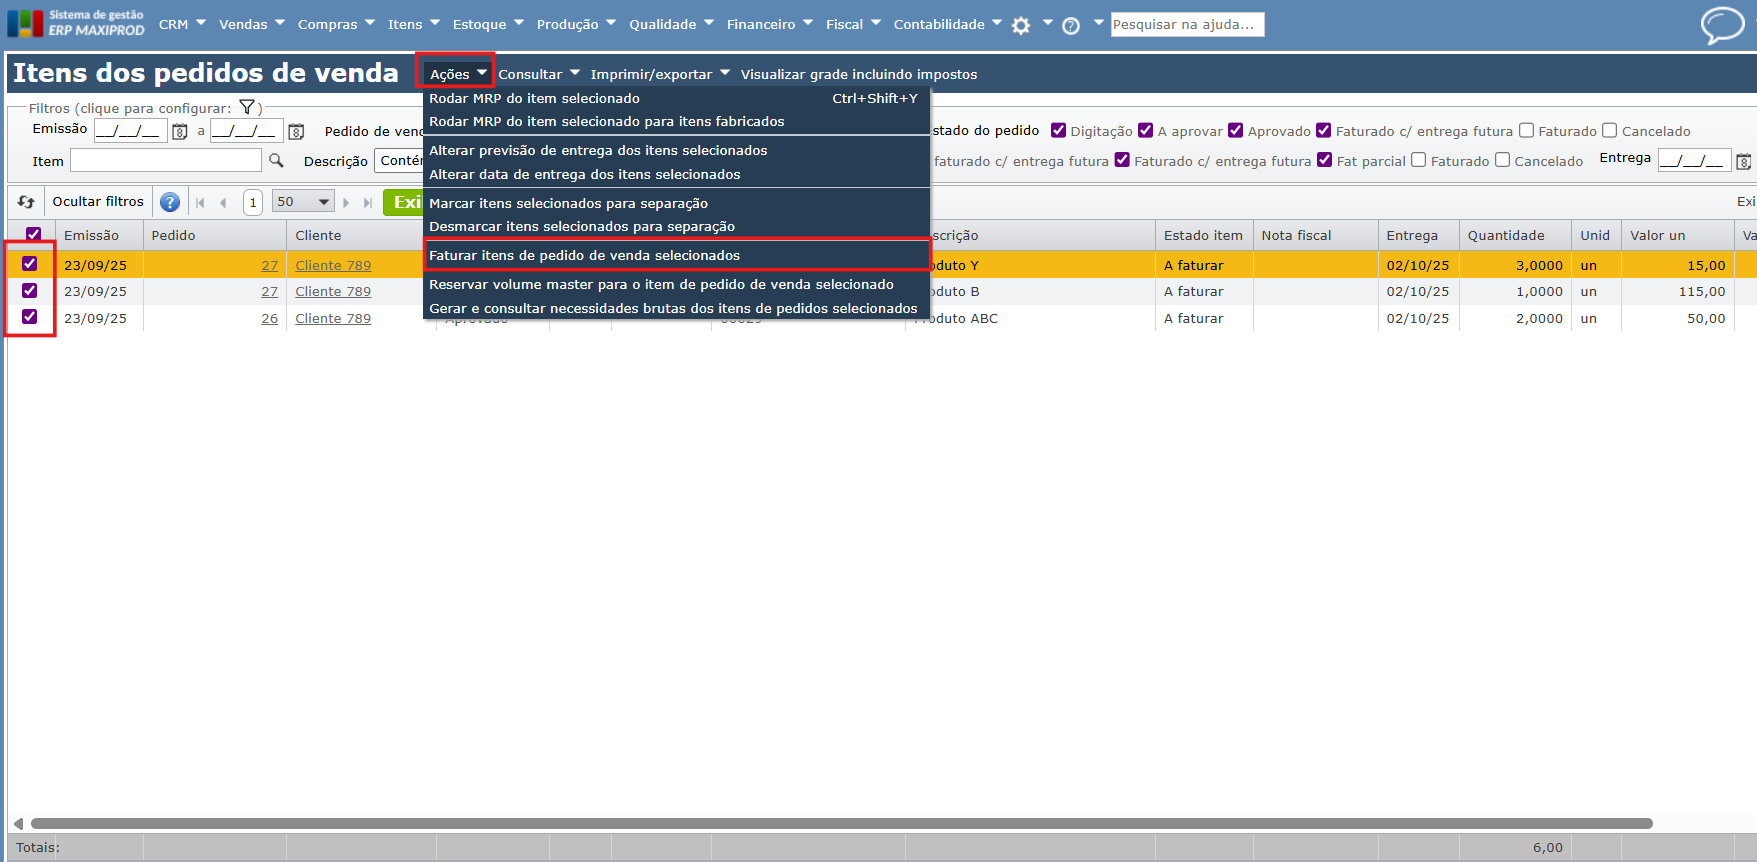
Task: Expand the CRM menu
Action: point(182,24)
